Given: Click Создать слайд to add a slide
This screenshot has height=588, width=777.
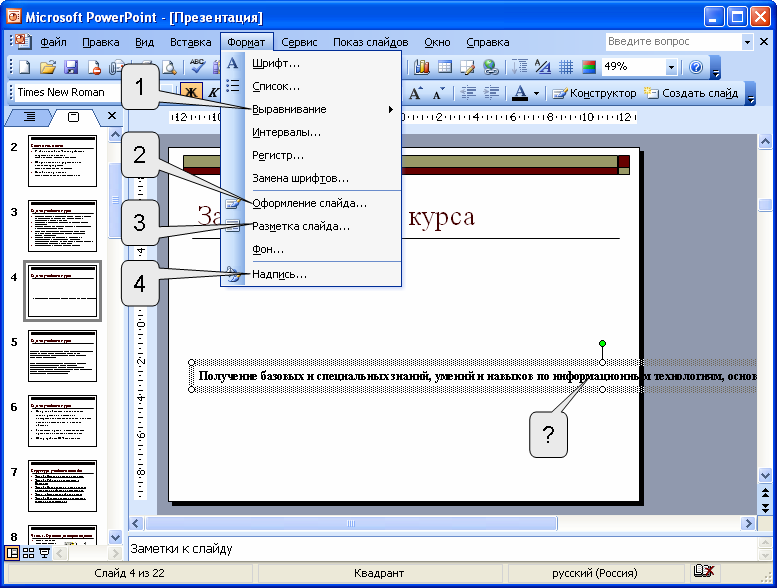Looking at the screenshot, I should 691,93.
